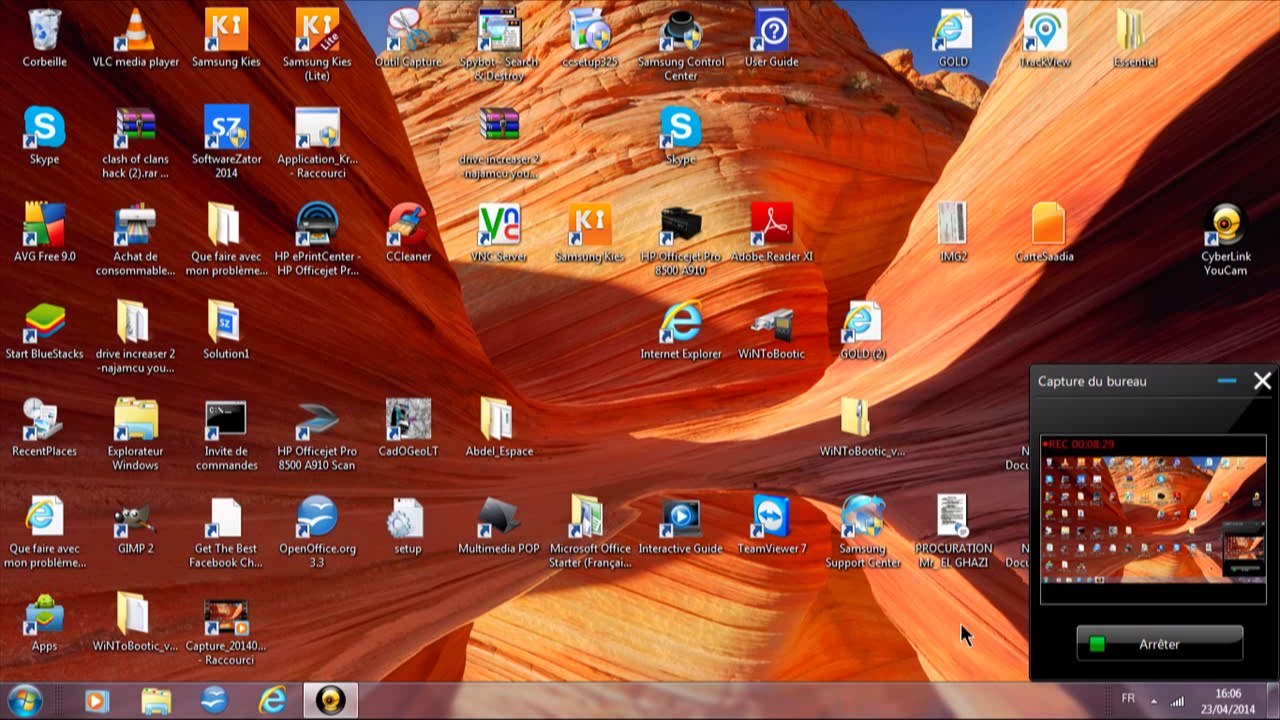Click the Windows Start button

click(25, 701)
